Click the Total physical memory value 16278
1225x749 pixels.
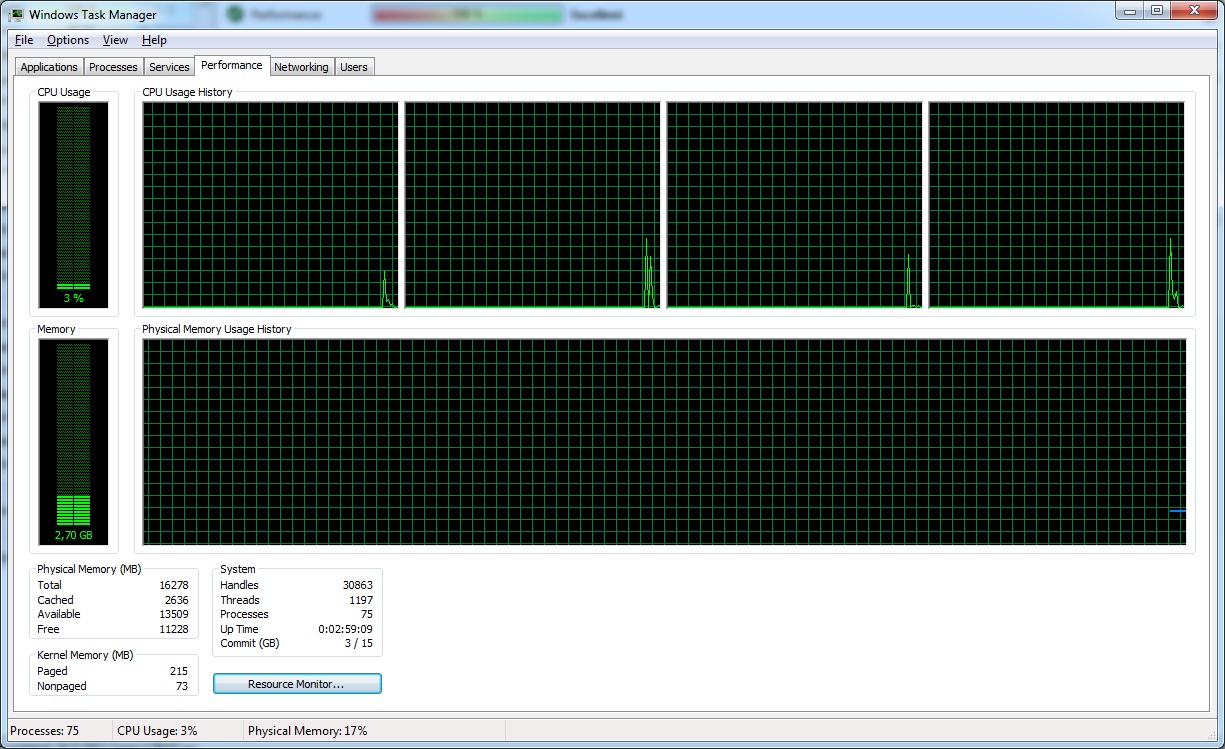[x=174, y=585]
